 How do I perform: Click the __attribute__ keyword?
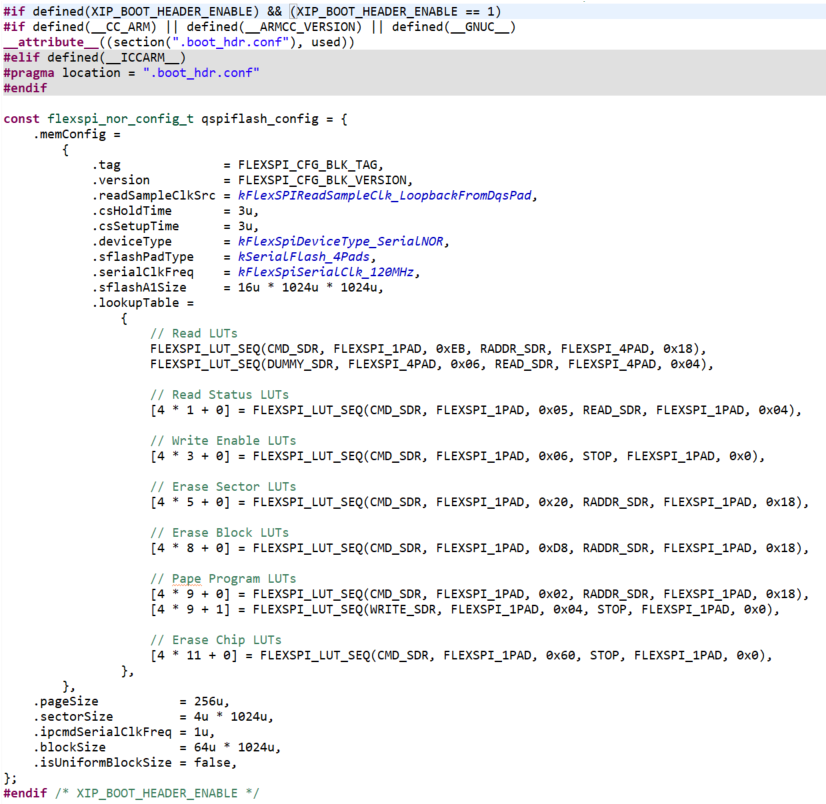(48, 42)
